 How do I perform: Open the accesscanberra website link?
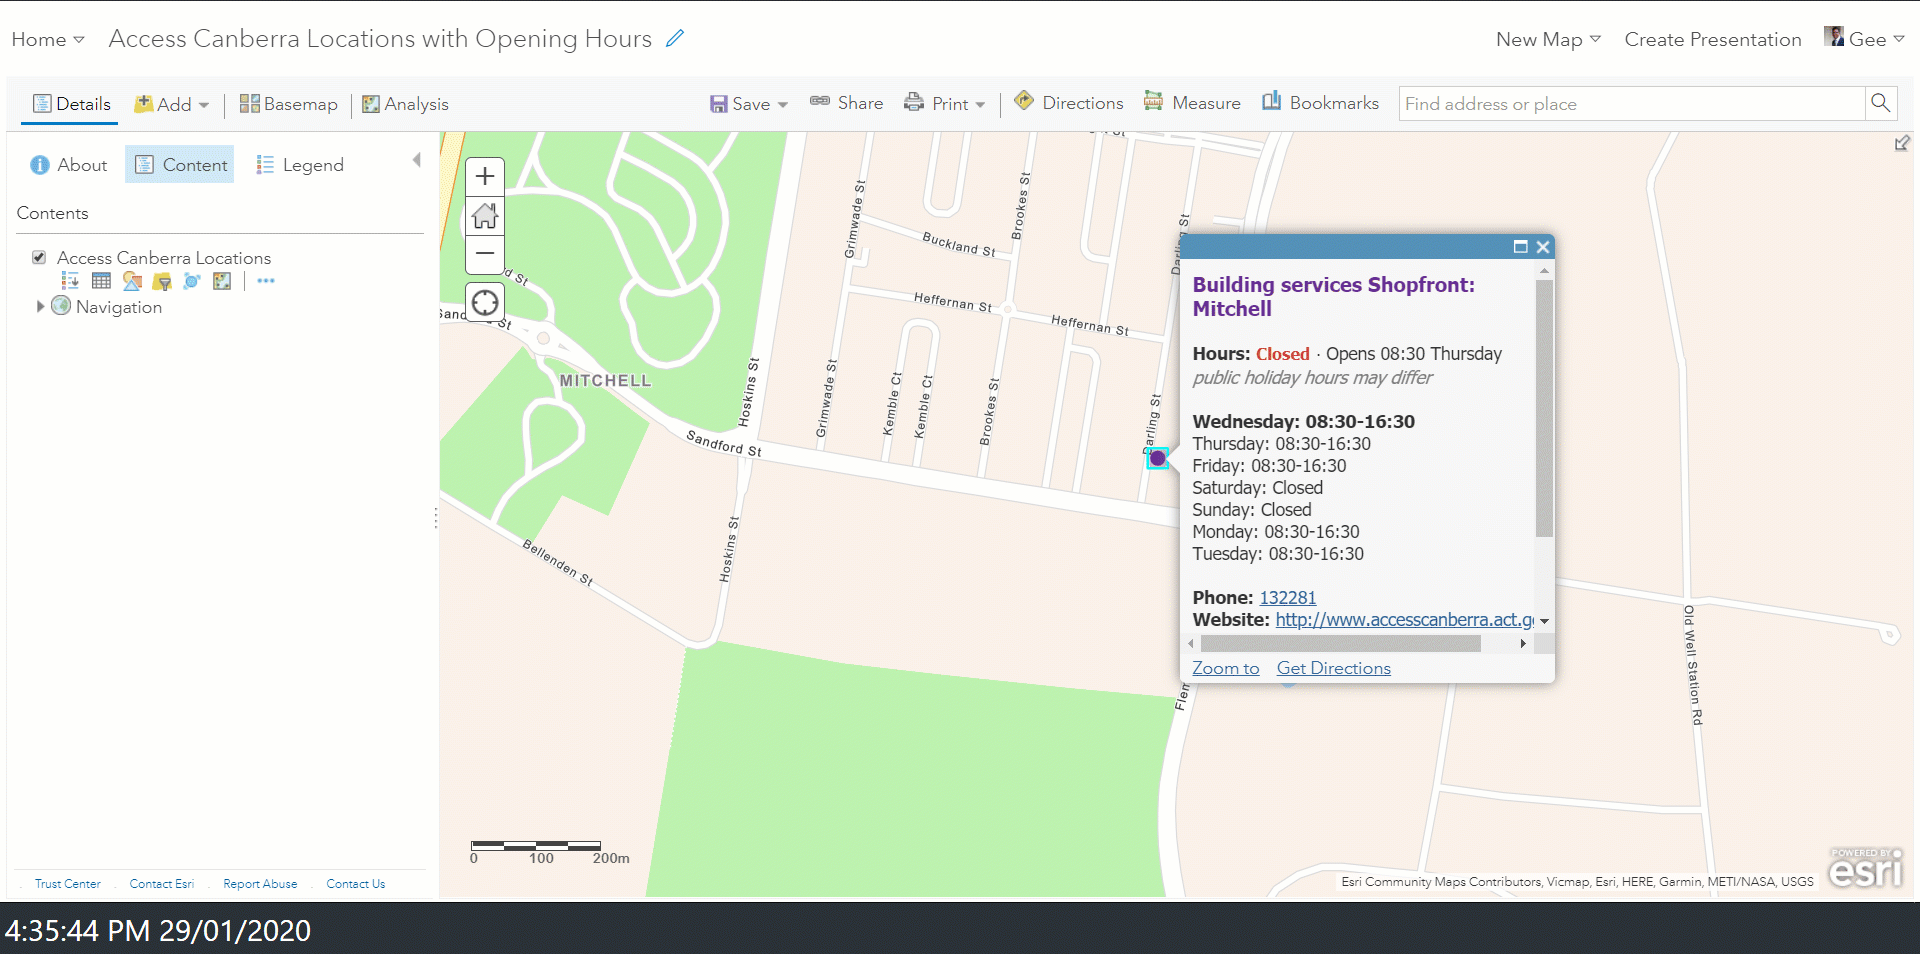(x=1404, y=619)
